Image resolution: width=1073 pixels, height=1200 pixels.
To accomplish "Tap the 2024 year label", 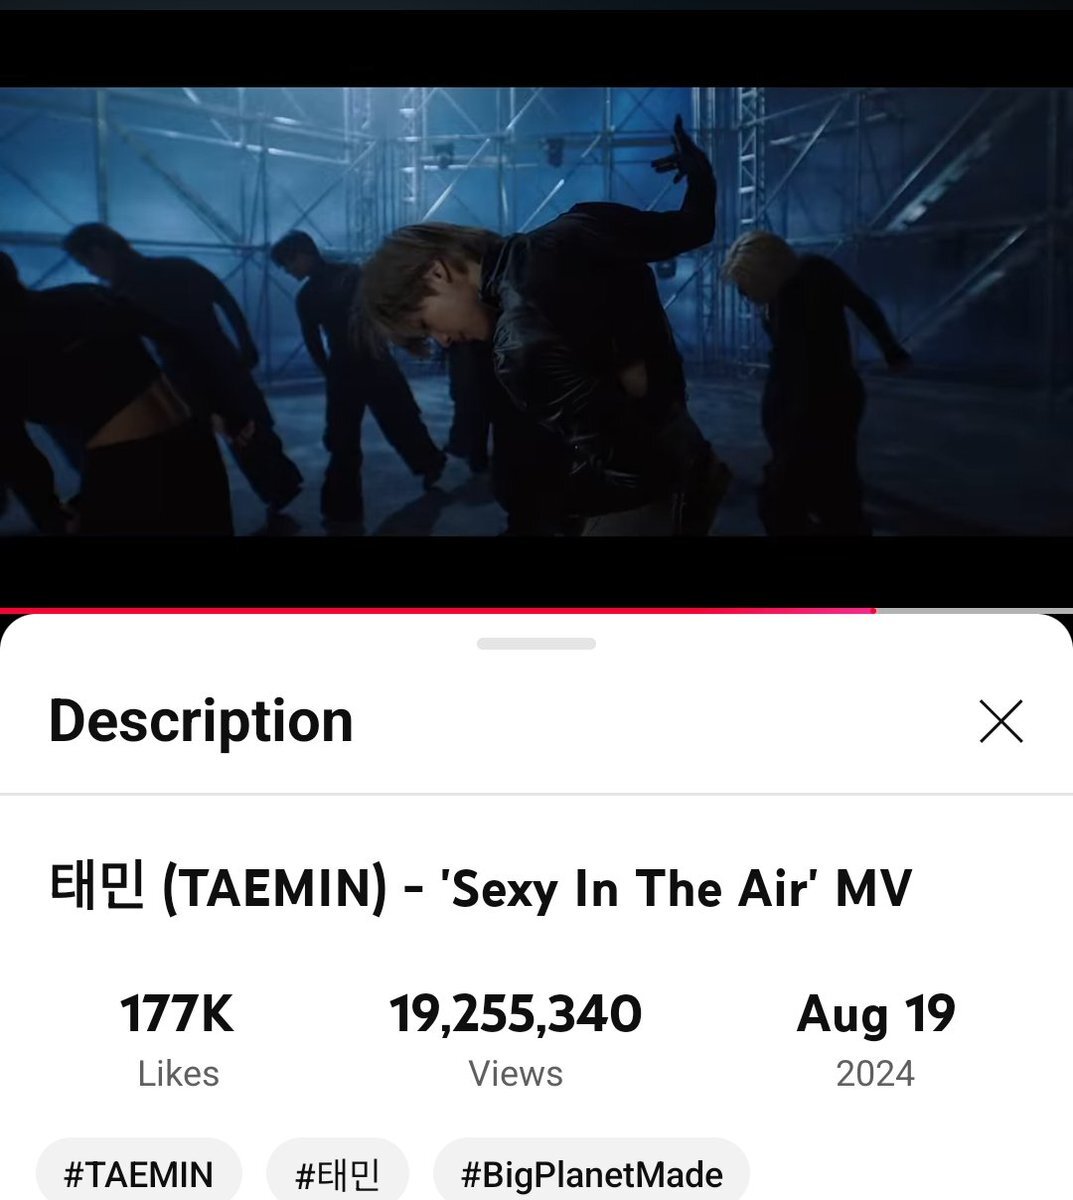I will [875, 1074].
